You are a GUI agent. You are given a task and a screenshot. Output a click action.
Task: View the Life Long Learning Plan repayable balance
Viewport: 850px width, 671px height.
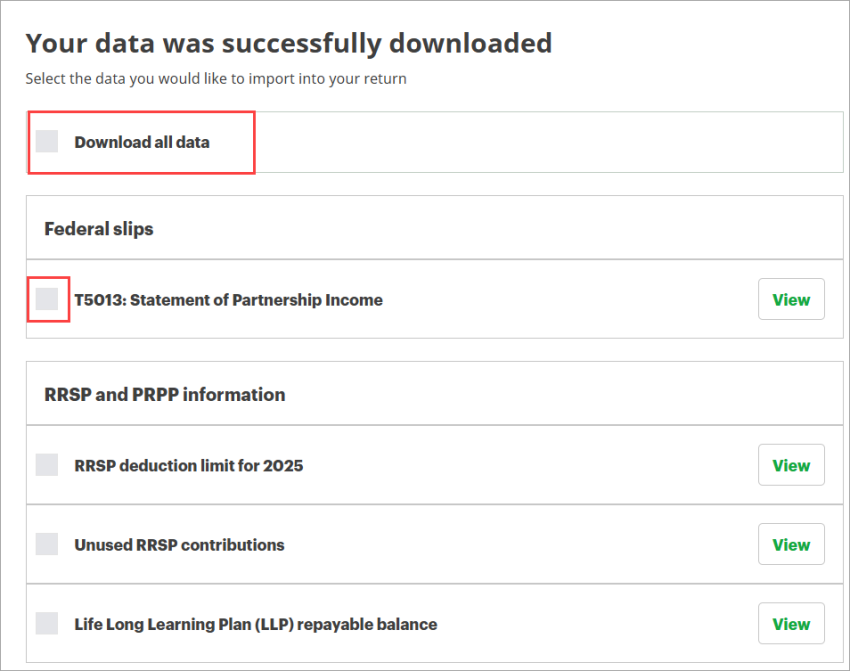(791, 623)
